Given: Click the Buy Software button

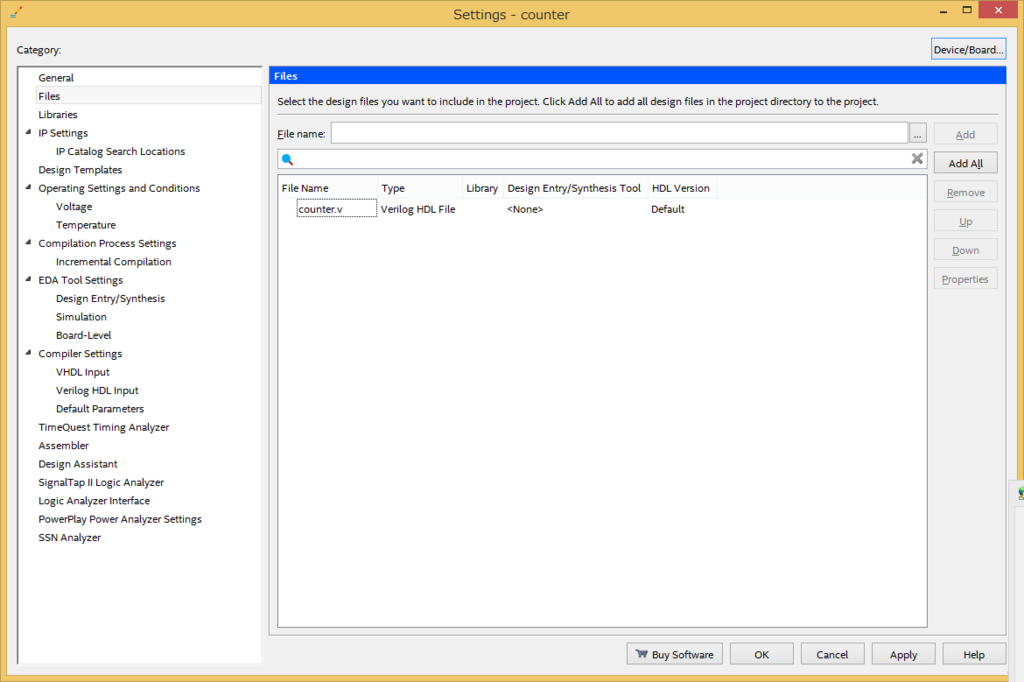Looking at the screenshot, I should [x=675, y=655].
